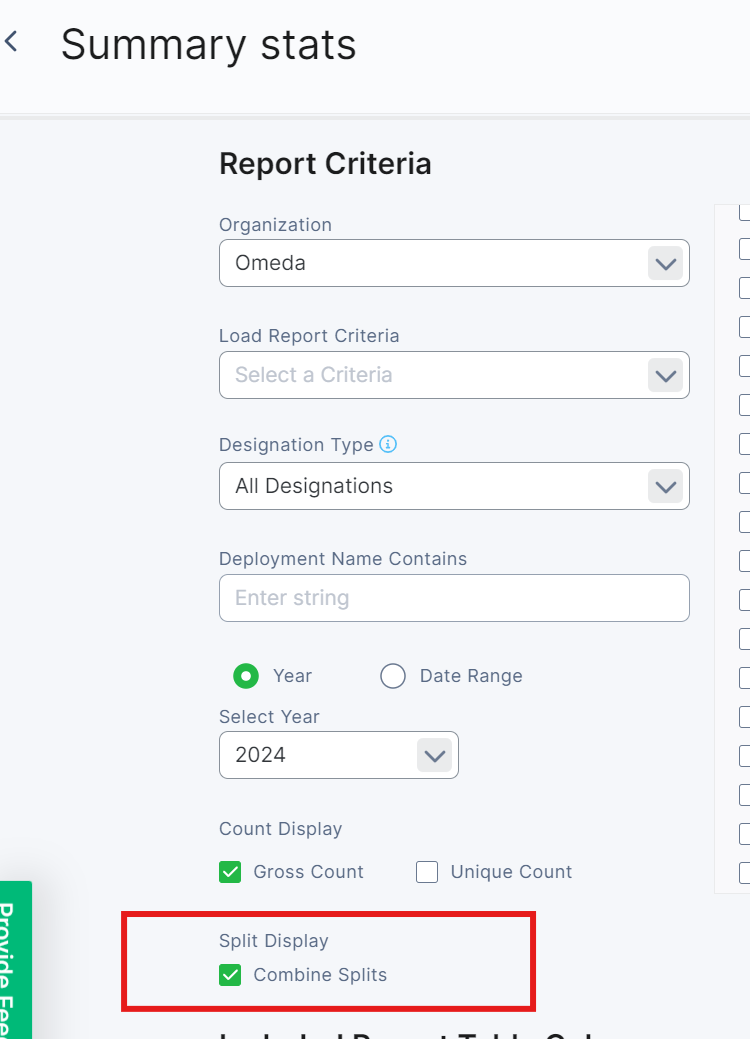Click the Summary stats page title
The image size is (750, 1039).
point(208,45)
